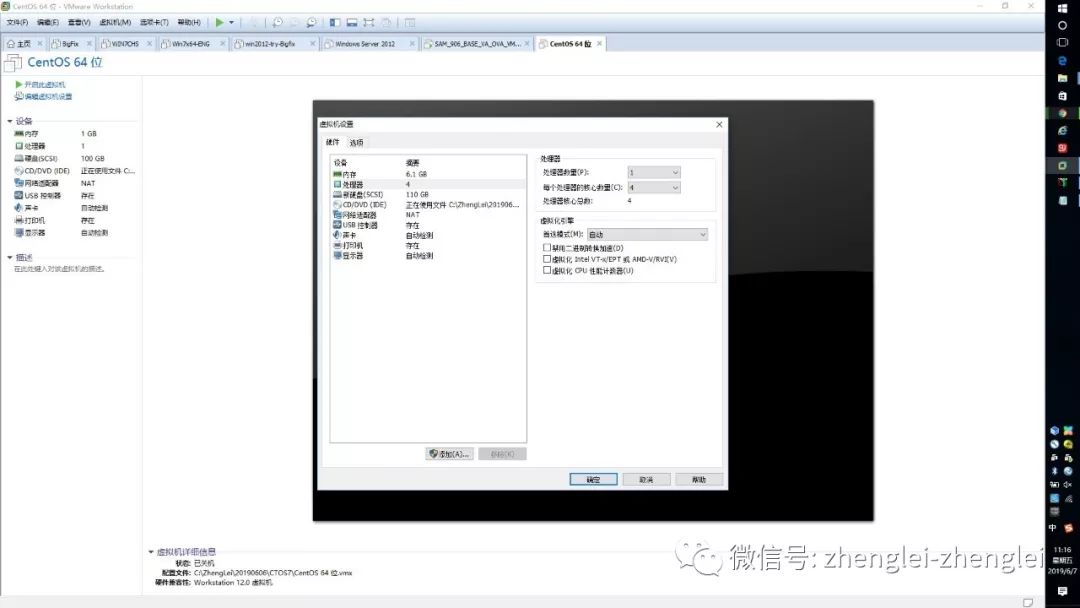This screenshot has width=1080, height=608.
Task: Select 硬盘(SCSI) 110 GB in dialog list
Action: click(x=427, y=195)
